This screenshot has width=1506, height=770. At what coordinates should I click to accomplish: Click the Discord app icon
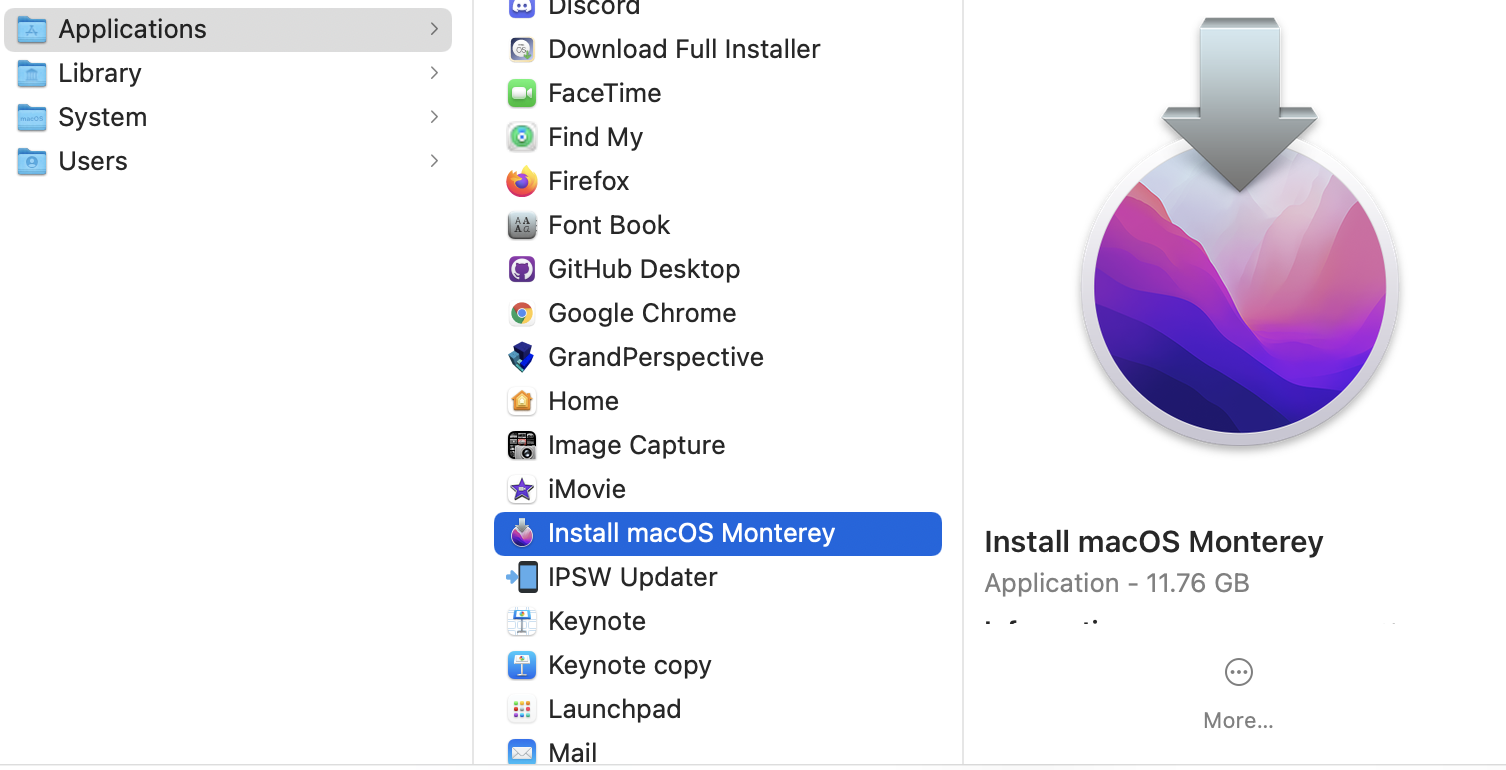pos(522,6)
